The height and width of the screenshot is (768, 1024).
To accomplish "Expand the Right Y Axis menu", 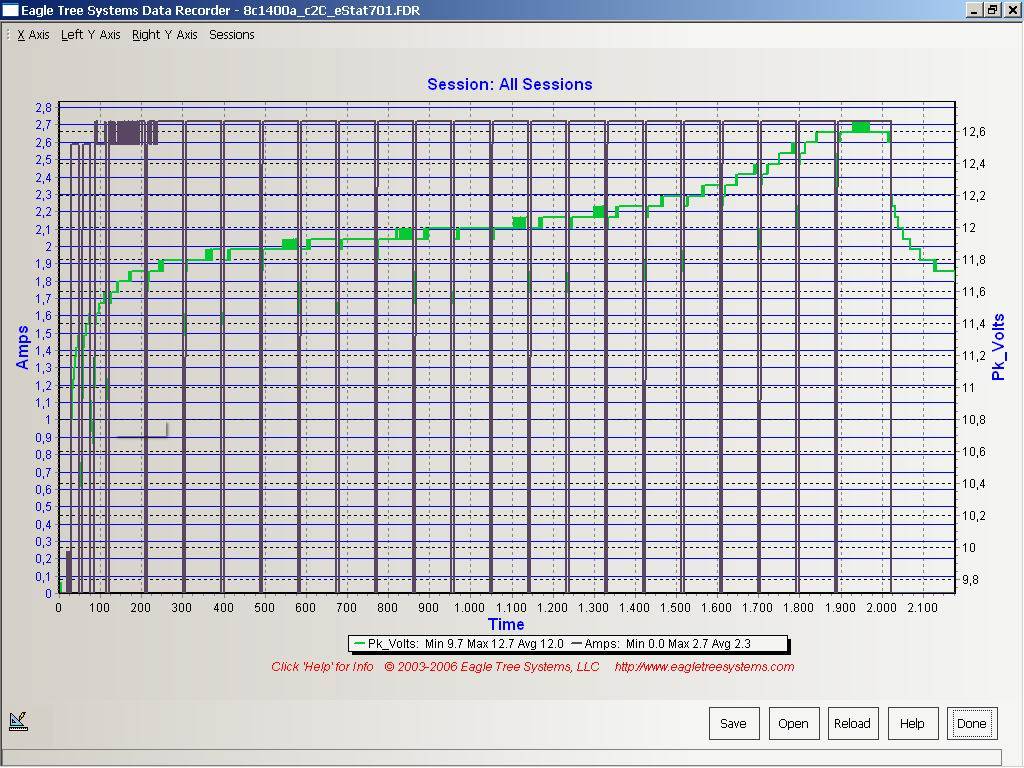I will [x=164, y=35].
